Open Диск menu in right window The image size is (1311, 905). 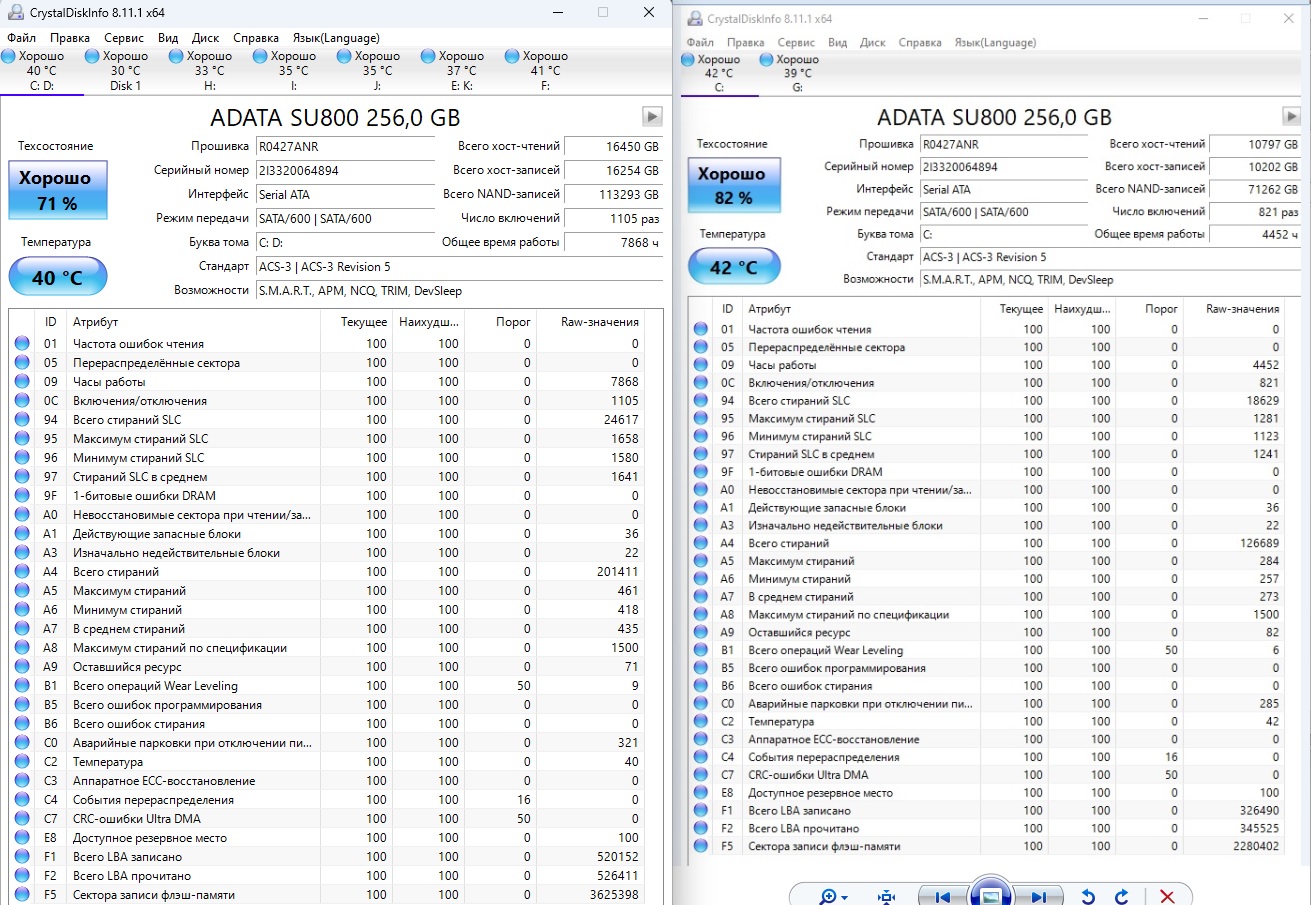click(872, 43)
